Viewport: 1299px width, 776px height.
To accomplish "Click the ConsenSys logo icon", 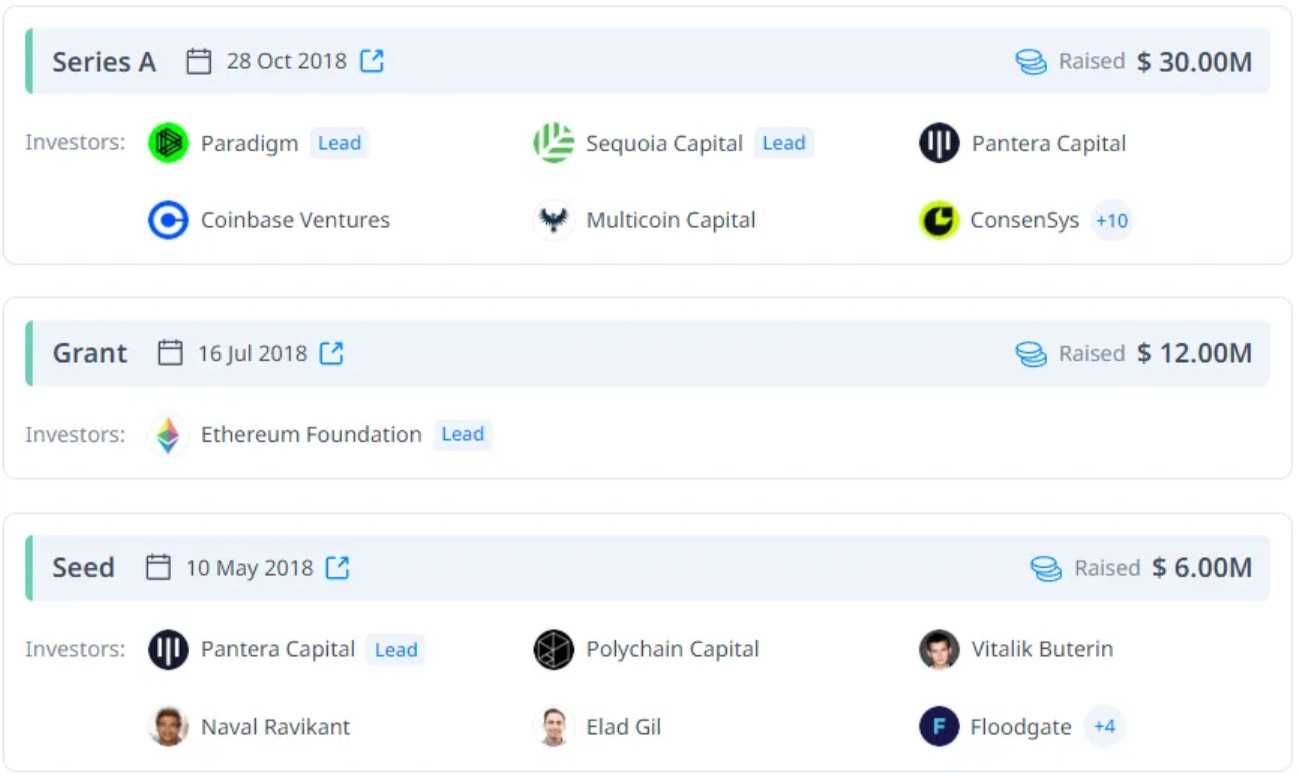I will click(x=939, y=220).
